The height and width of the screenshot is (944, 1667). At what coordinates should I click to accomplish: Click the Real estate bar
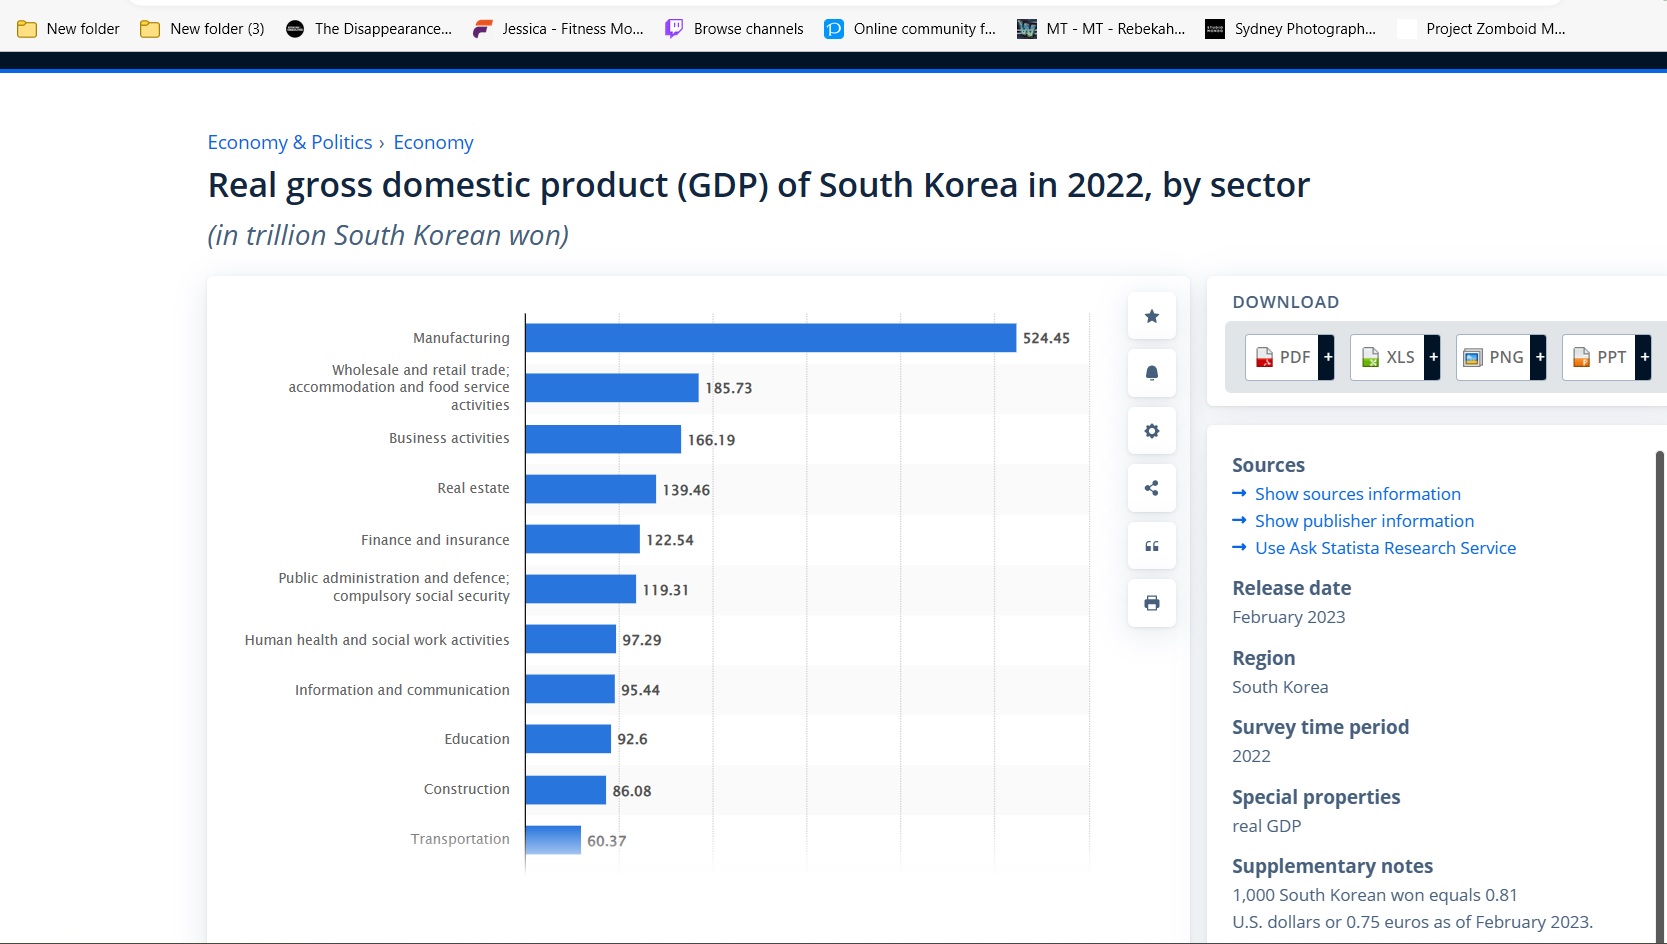click(590, 489)
